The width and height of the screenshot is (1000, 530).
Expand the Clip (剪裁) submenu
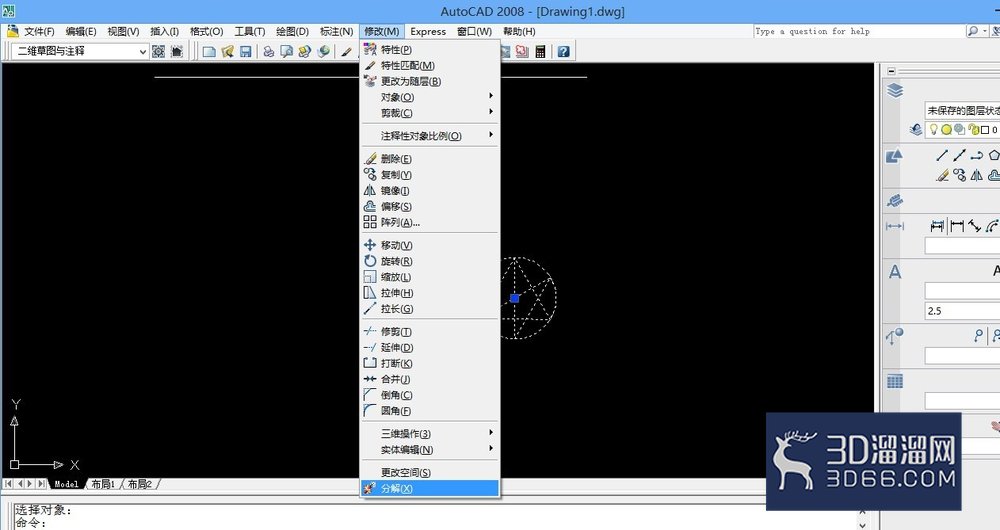pos(429,113)
